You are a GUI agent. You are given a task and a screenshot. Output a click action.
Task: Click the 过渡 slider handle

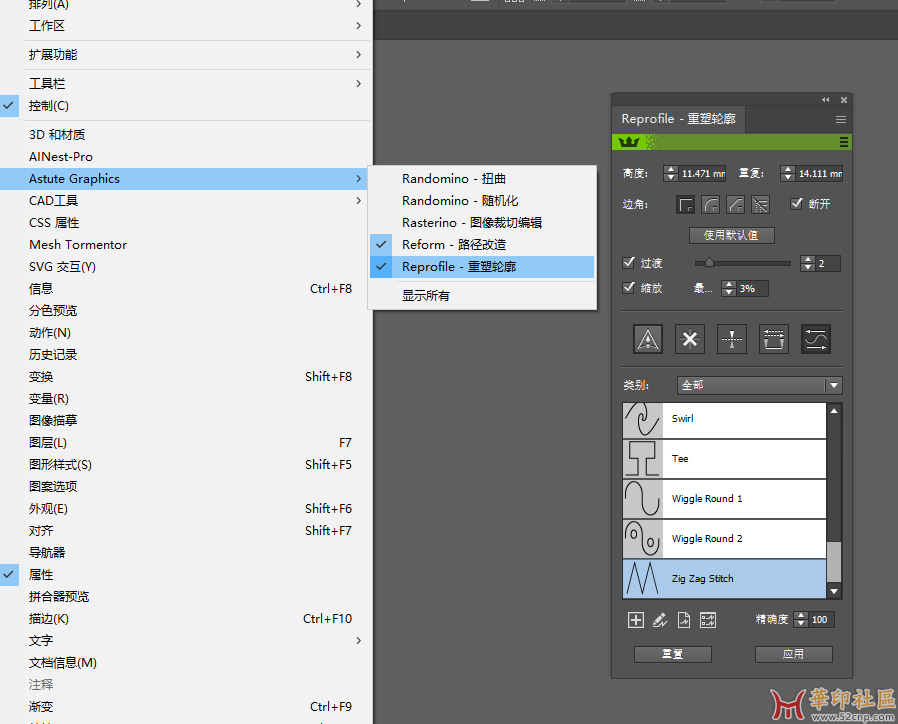pyautogui.click(x=709, y=262)
